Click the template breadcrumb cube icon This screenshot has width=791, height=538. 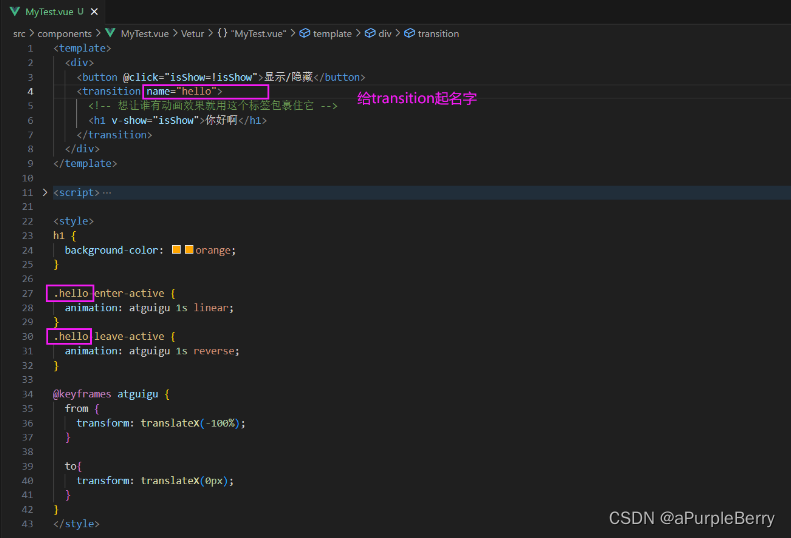click(x=305, y=33)
